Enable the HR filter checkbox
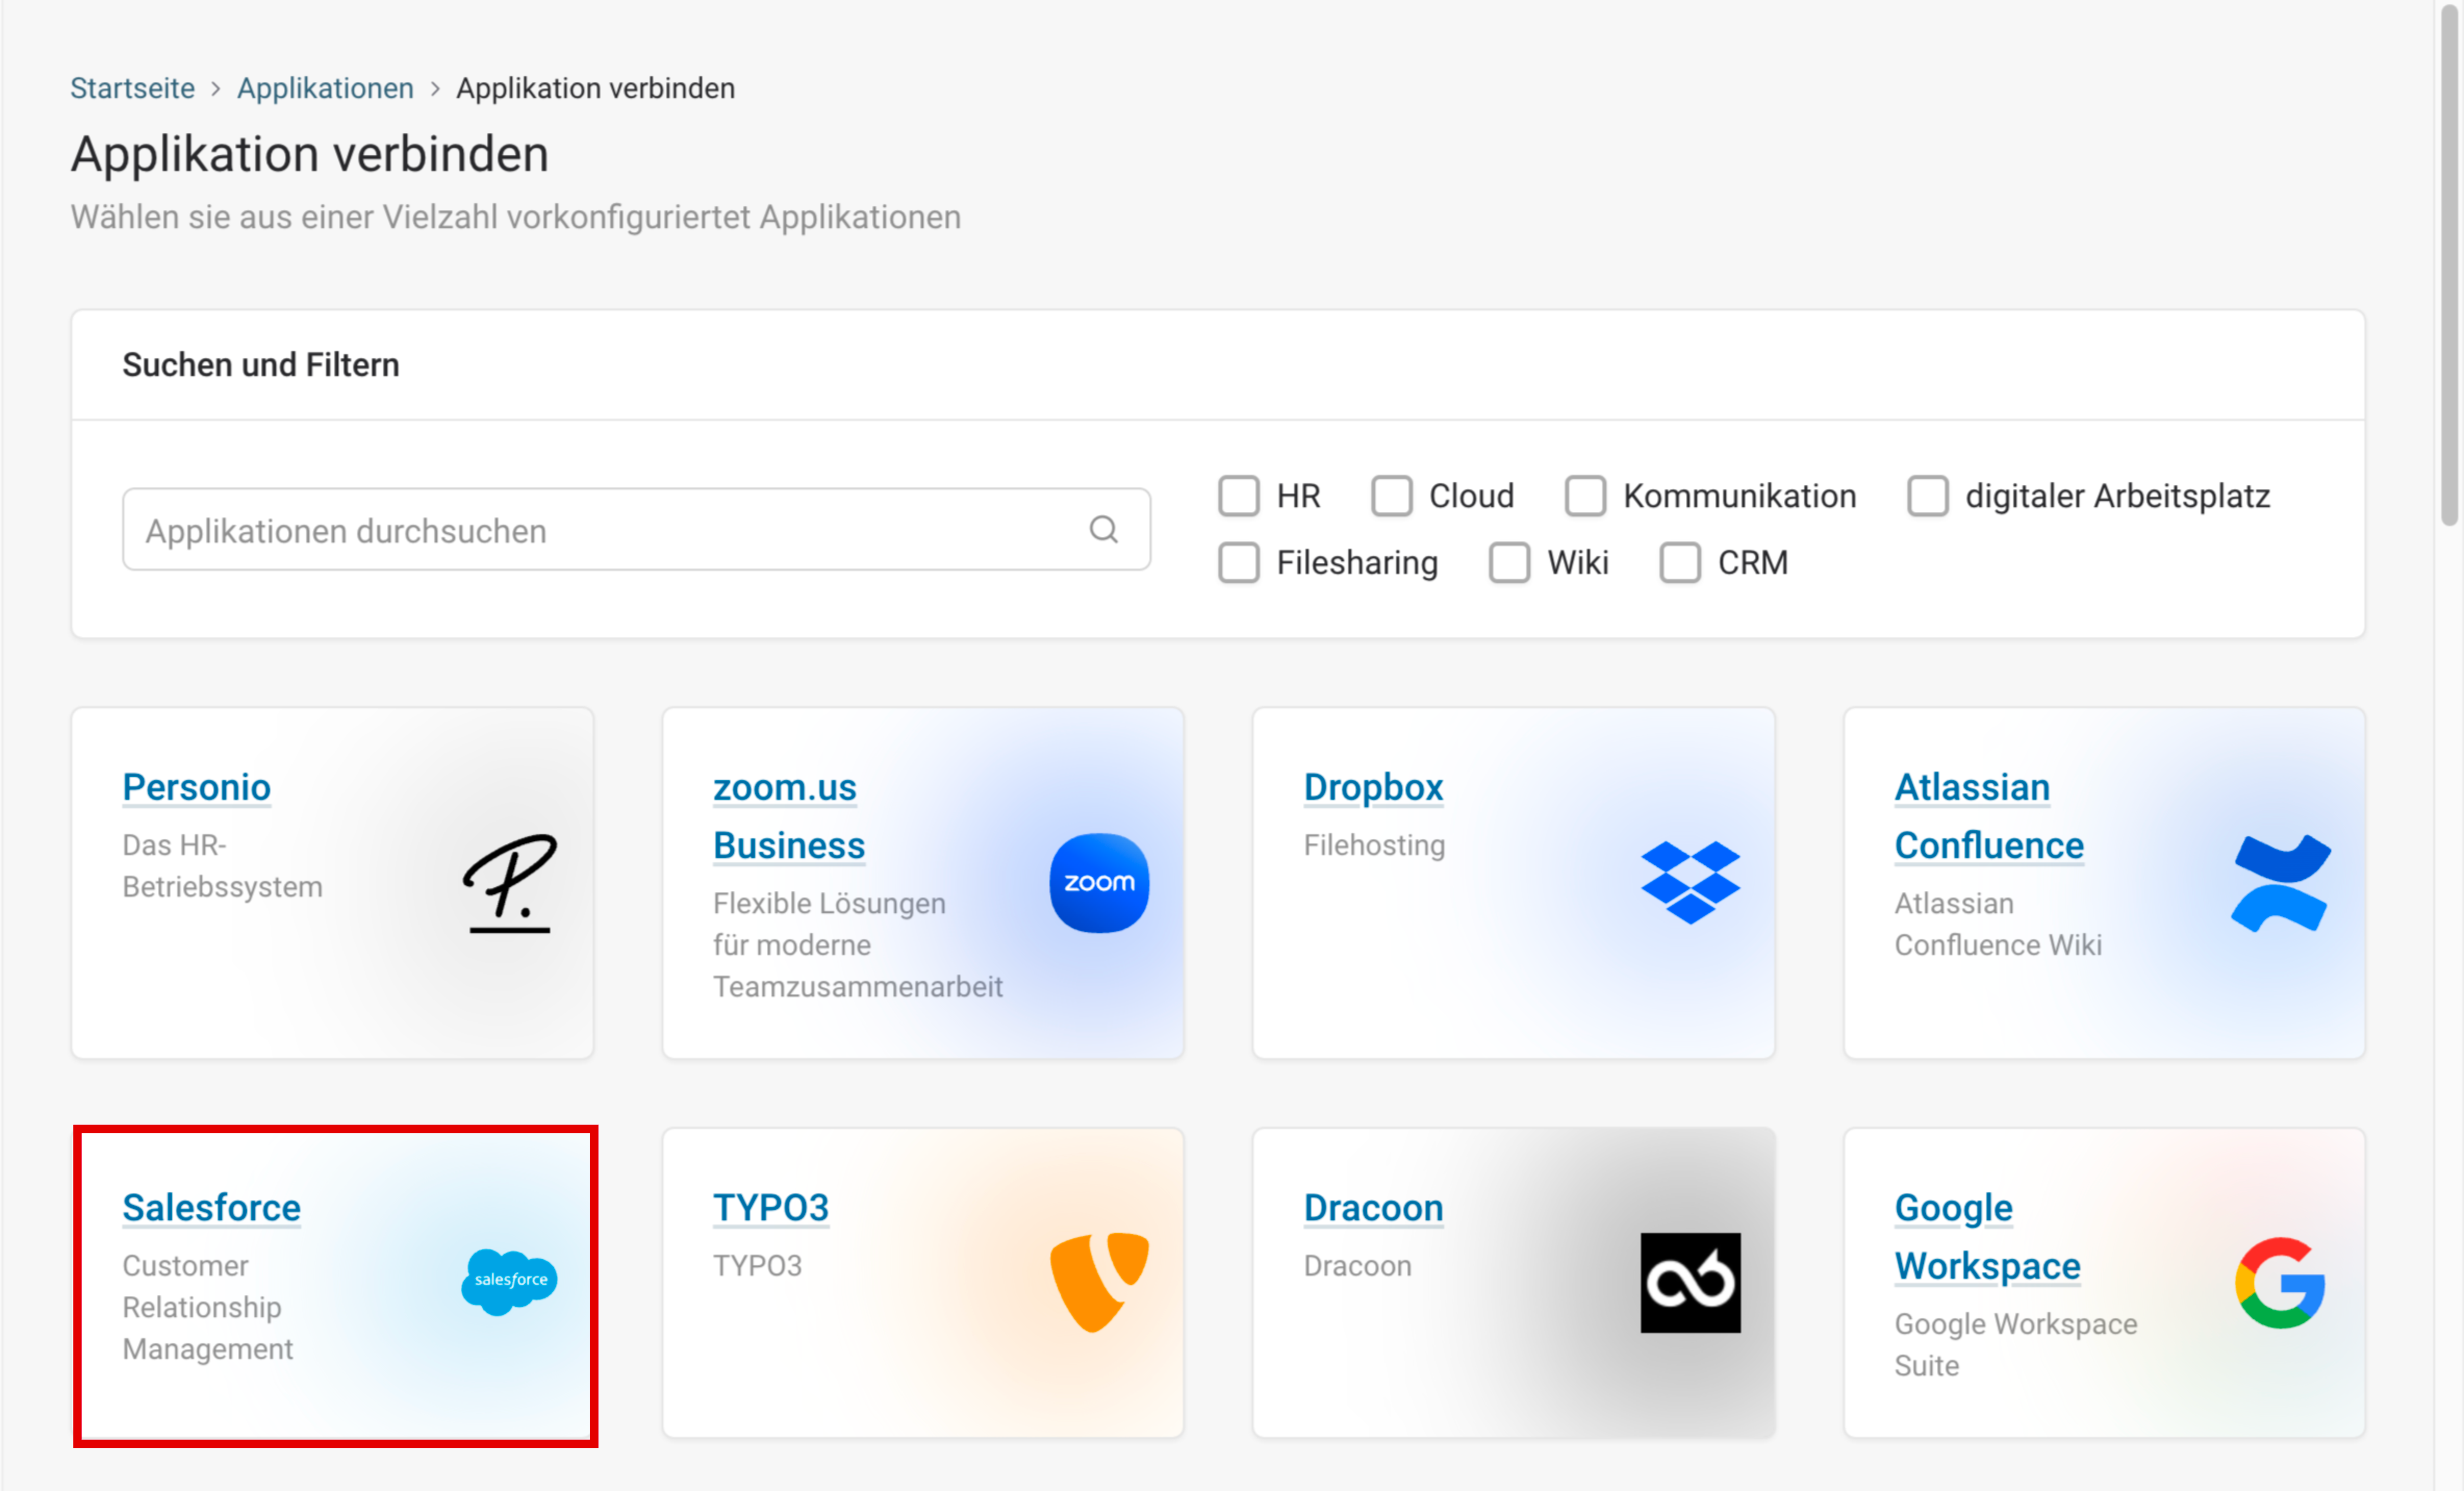Screen dimensions: 2464x1491 pyautogui.click(x=1238, y=496)
